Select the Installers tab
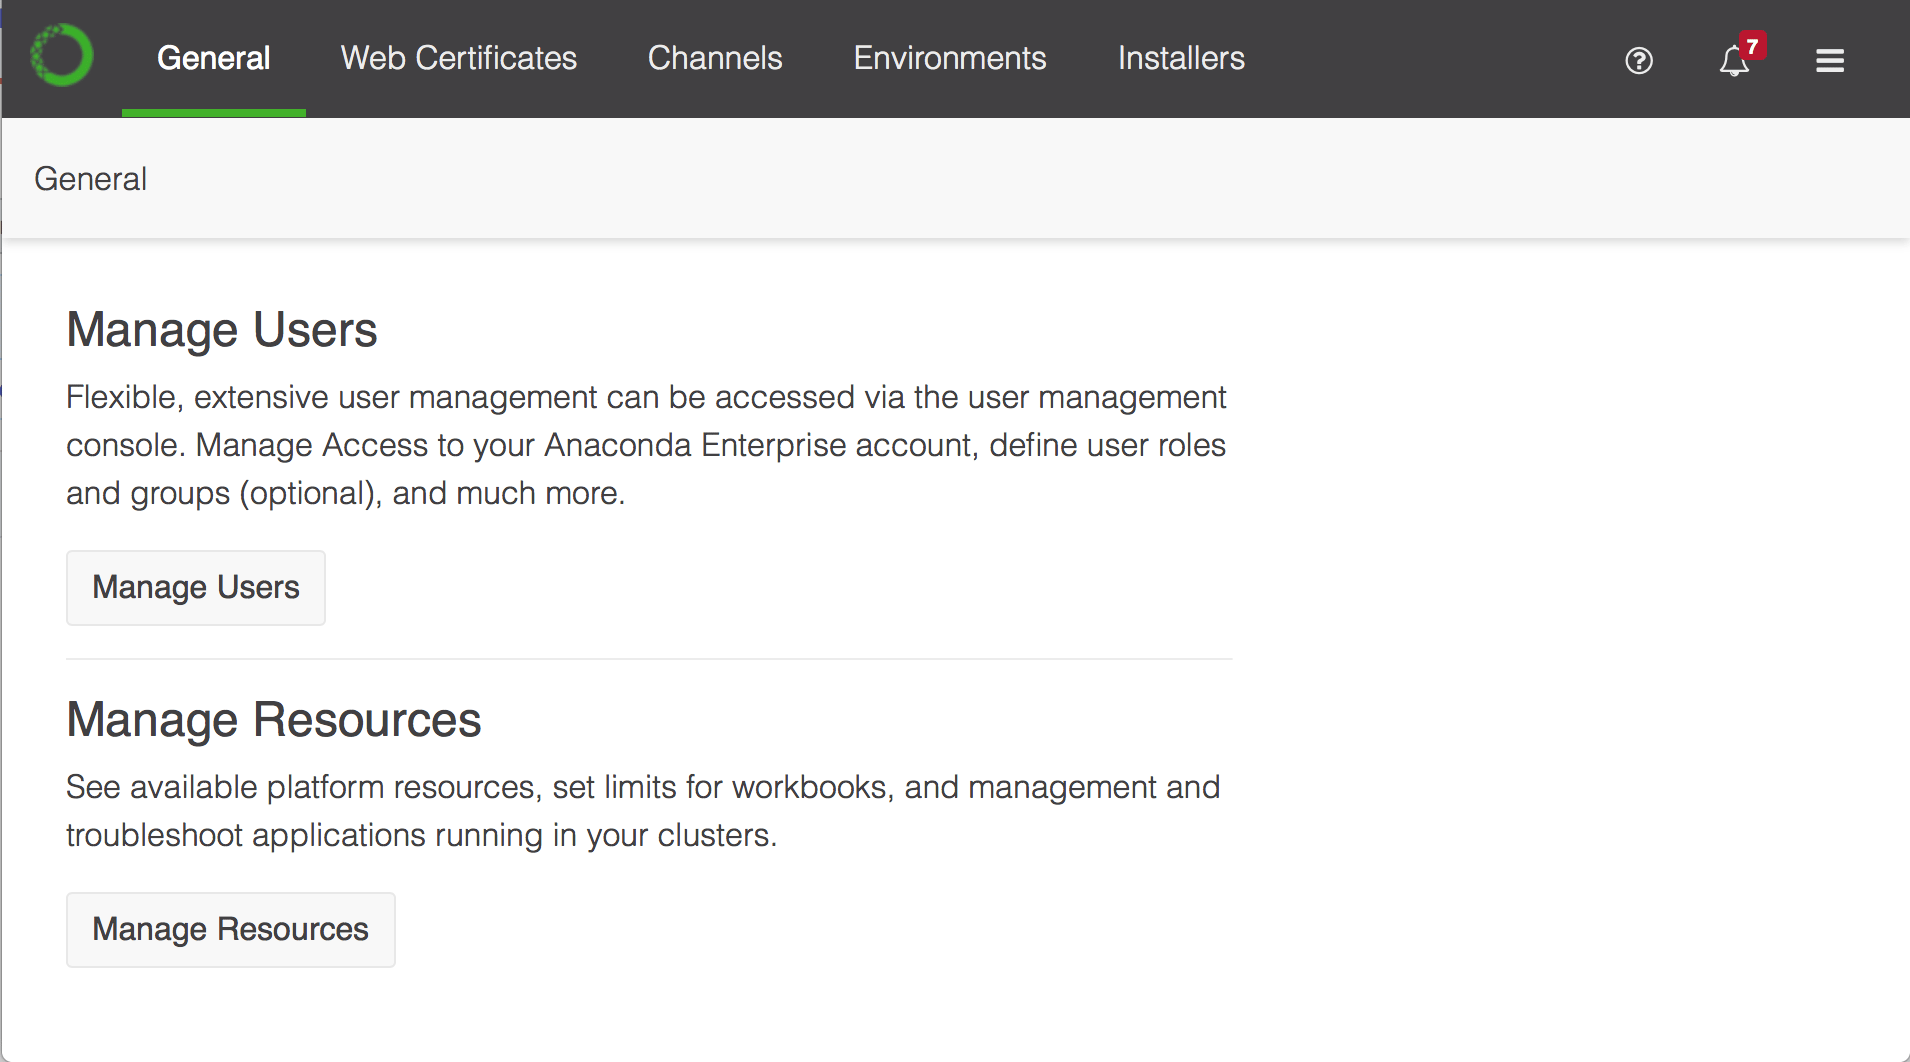This screenshot has height=1062, width=1910. (x=1181, y=58)
